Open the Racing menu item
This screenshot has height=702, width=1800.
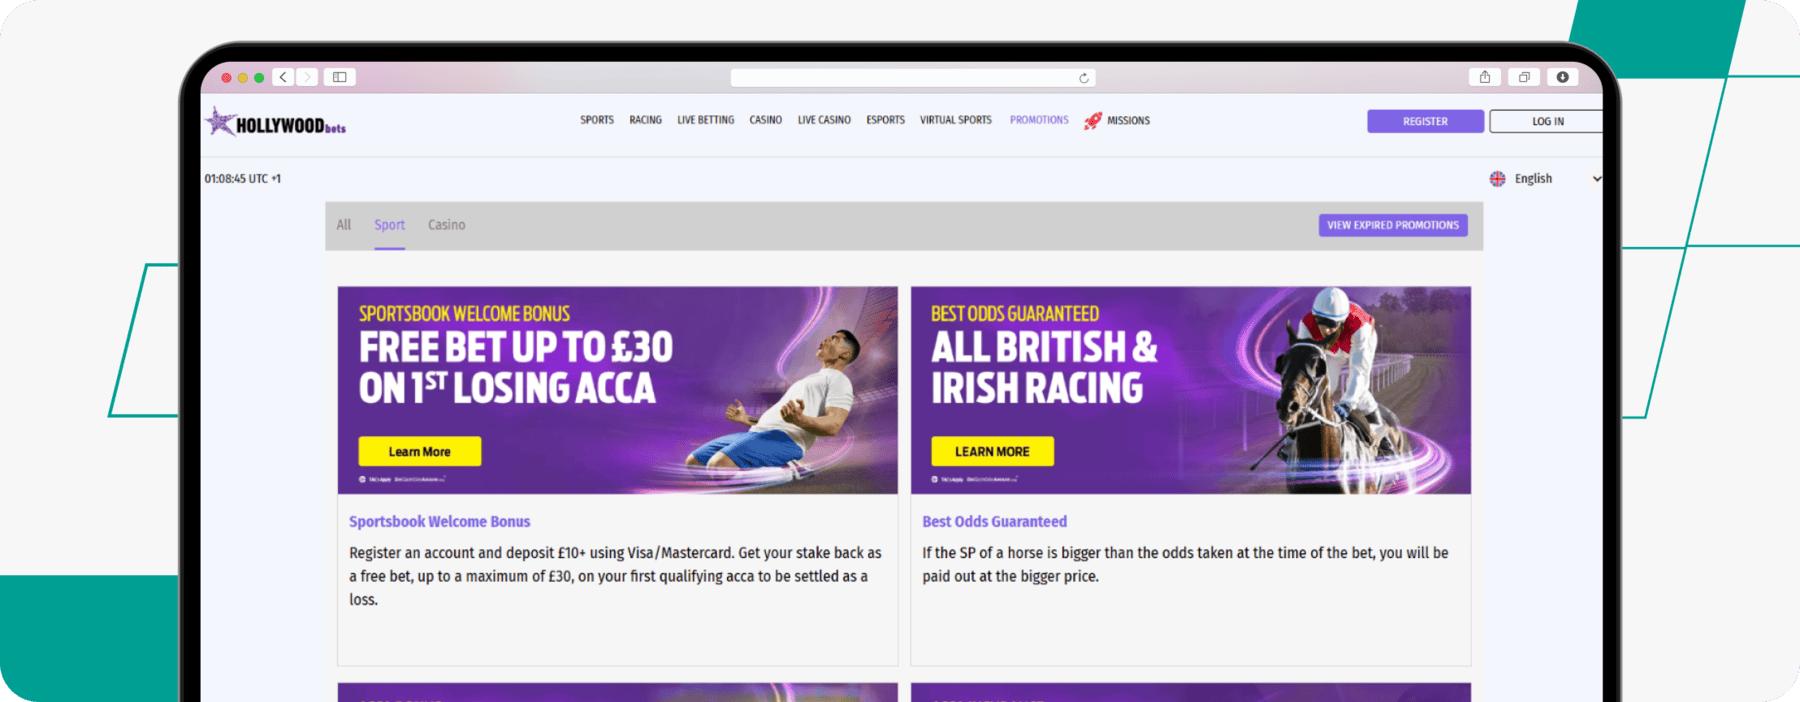pyautogui.click(x=645, y=120)
